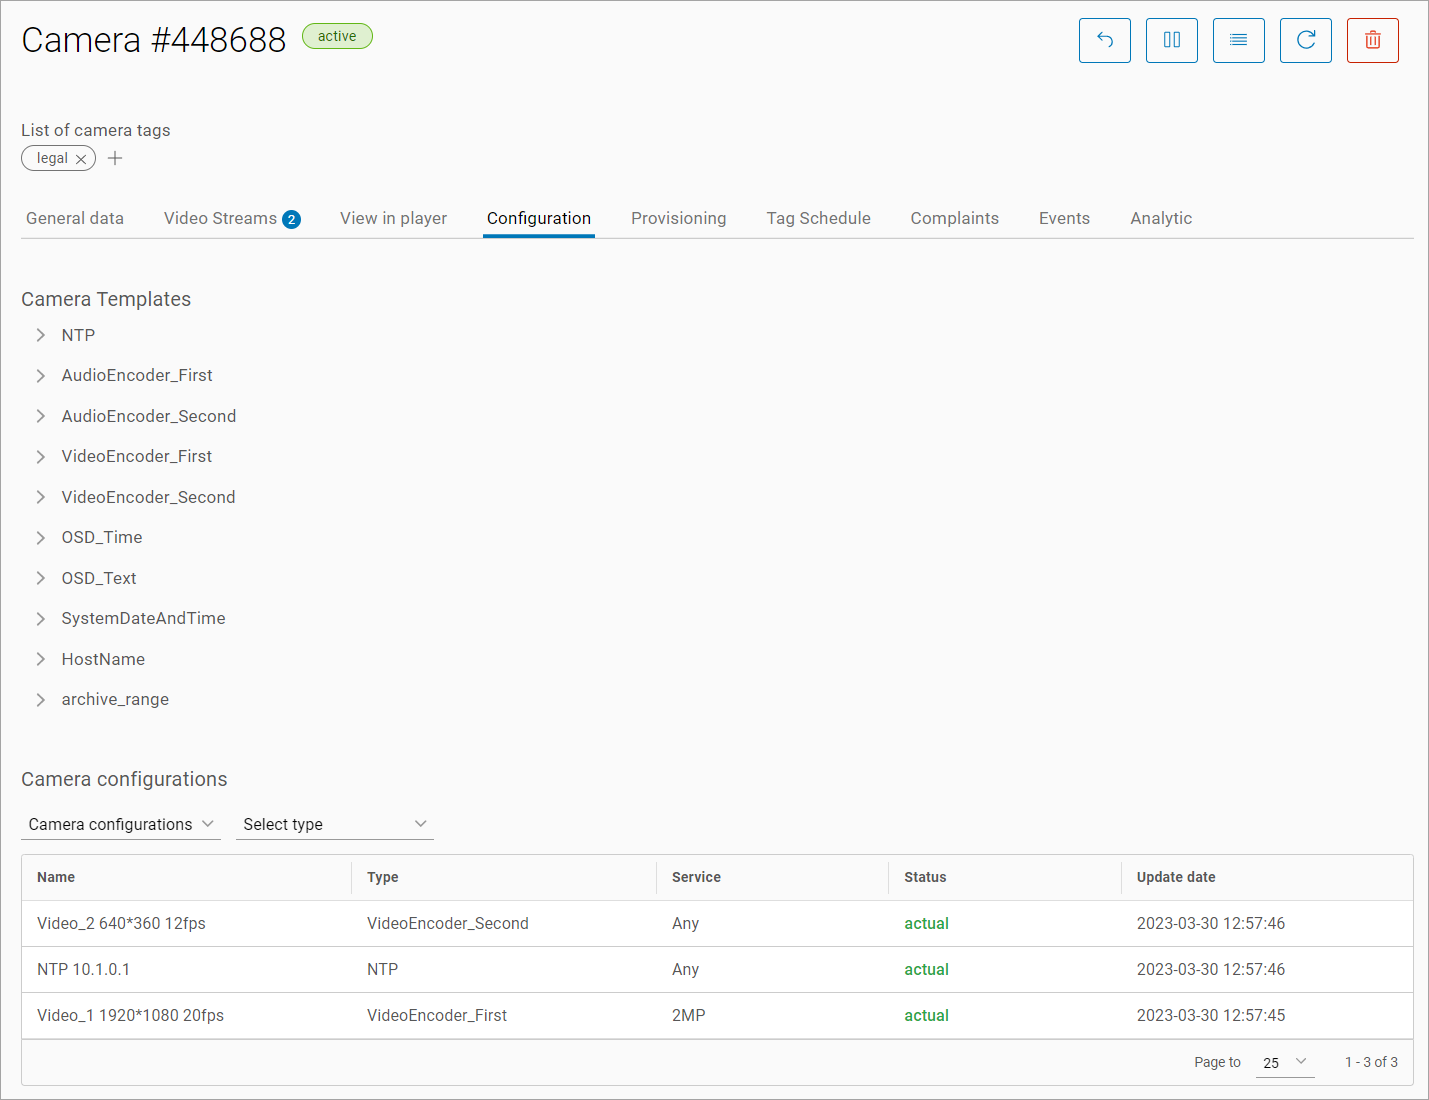
Task: Go to the Events tab
Action: point(1063,218)
